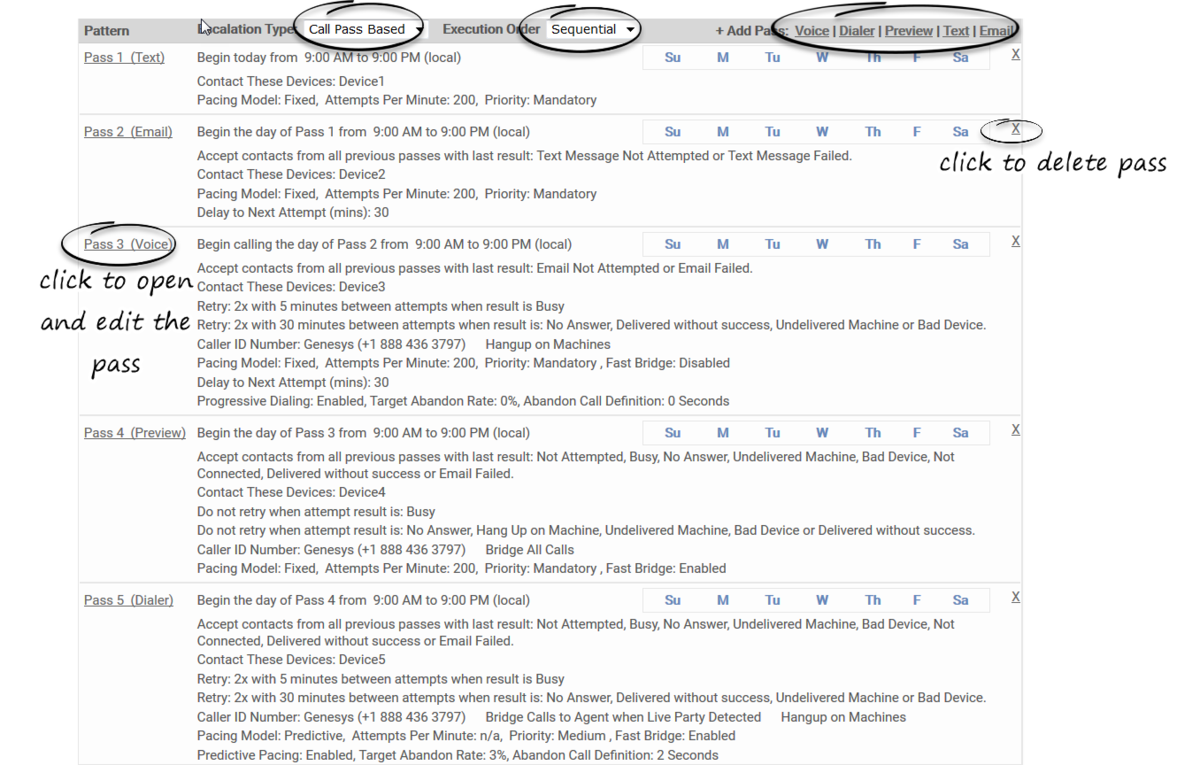Toggle Thursday for Pass 4

[x=873, y=433]
